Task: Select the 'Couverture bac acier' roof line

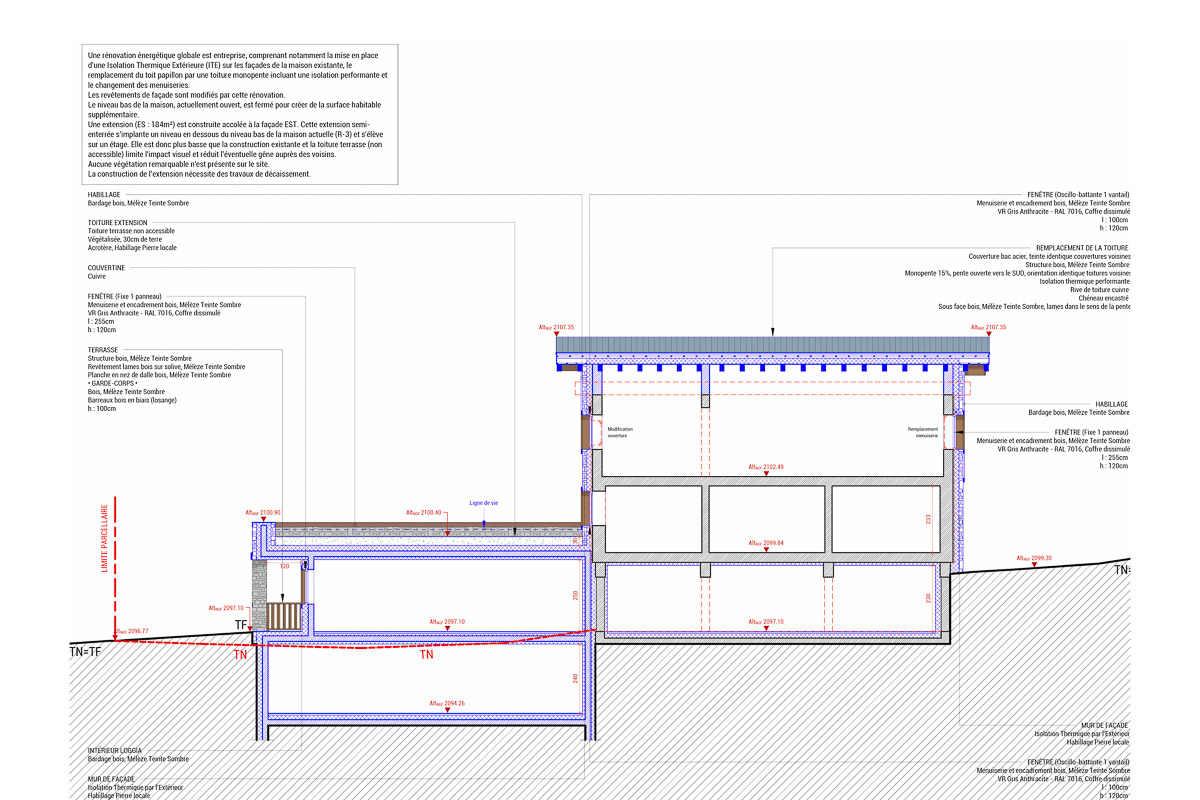Action: (x=1049, y=256)
